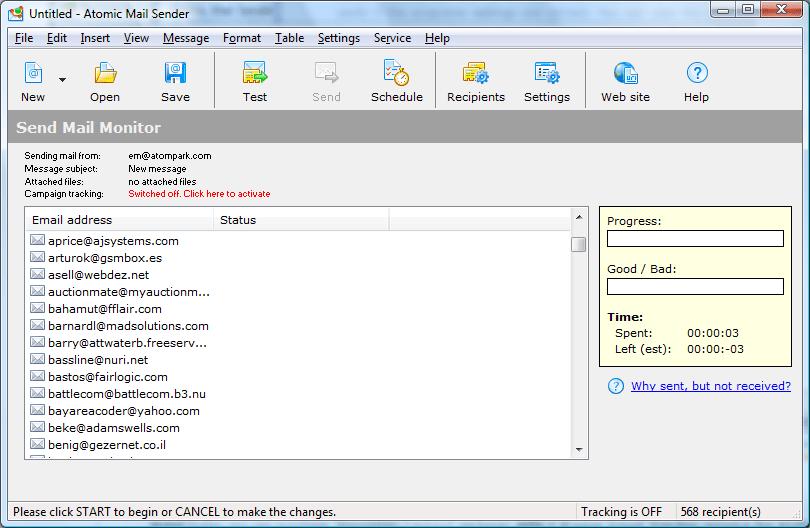This screenshot has height=528, width=810.
Task: Open the Format menu
Action: click(x=242, y=38)
